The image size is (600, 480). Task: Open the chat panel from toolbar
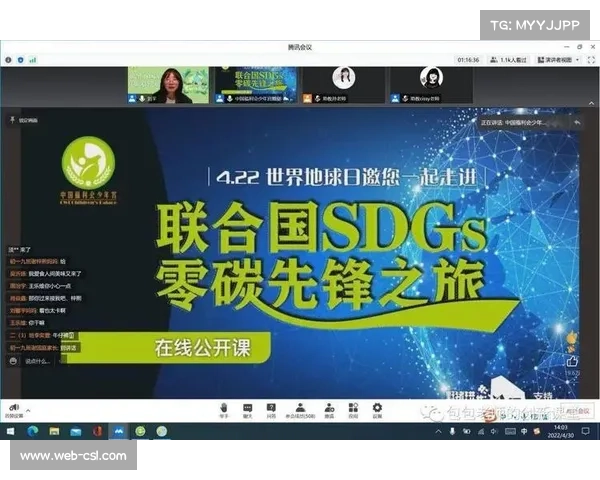248,411
